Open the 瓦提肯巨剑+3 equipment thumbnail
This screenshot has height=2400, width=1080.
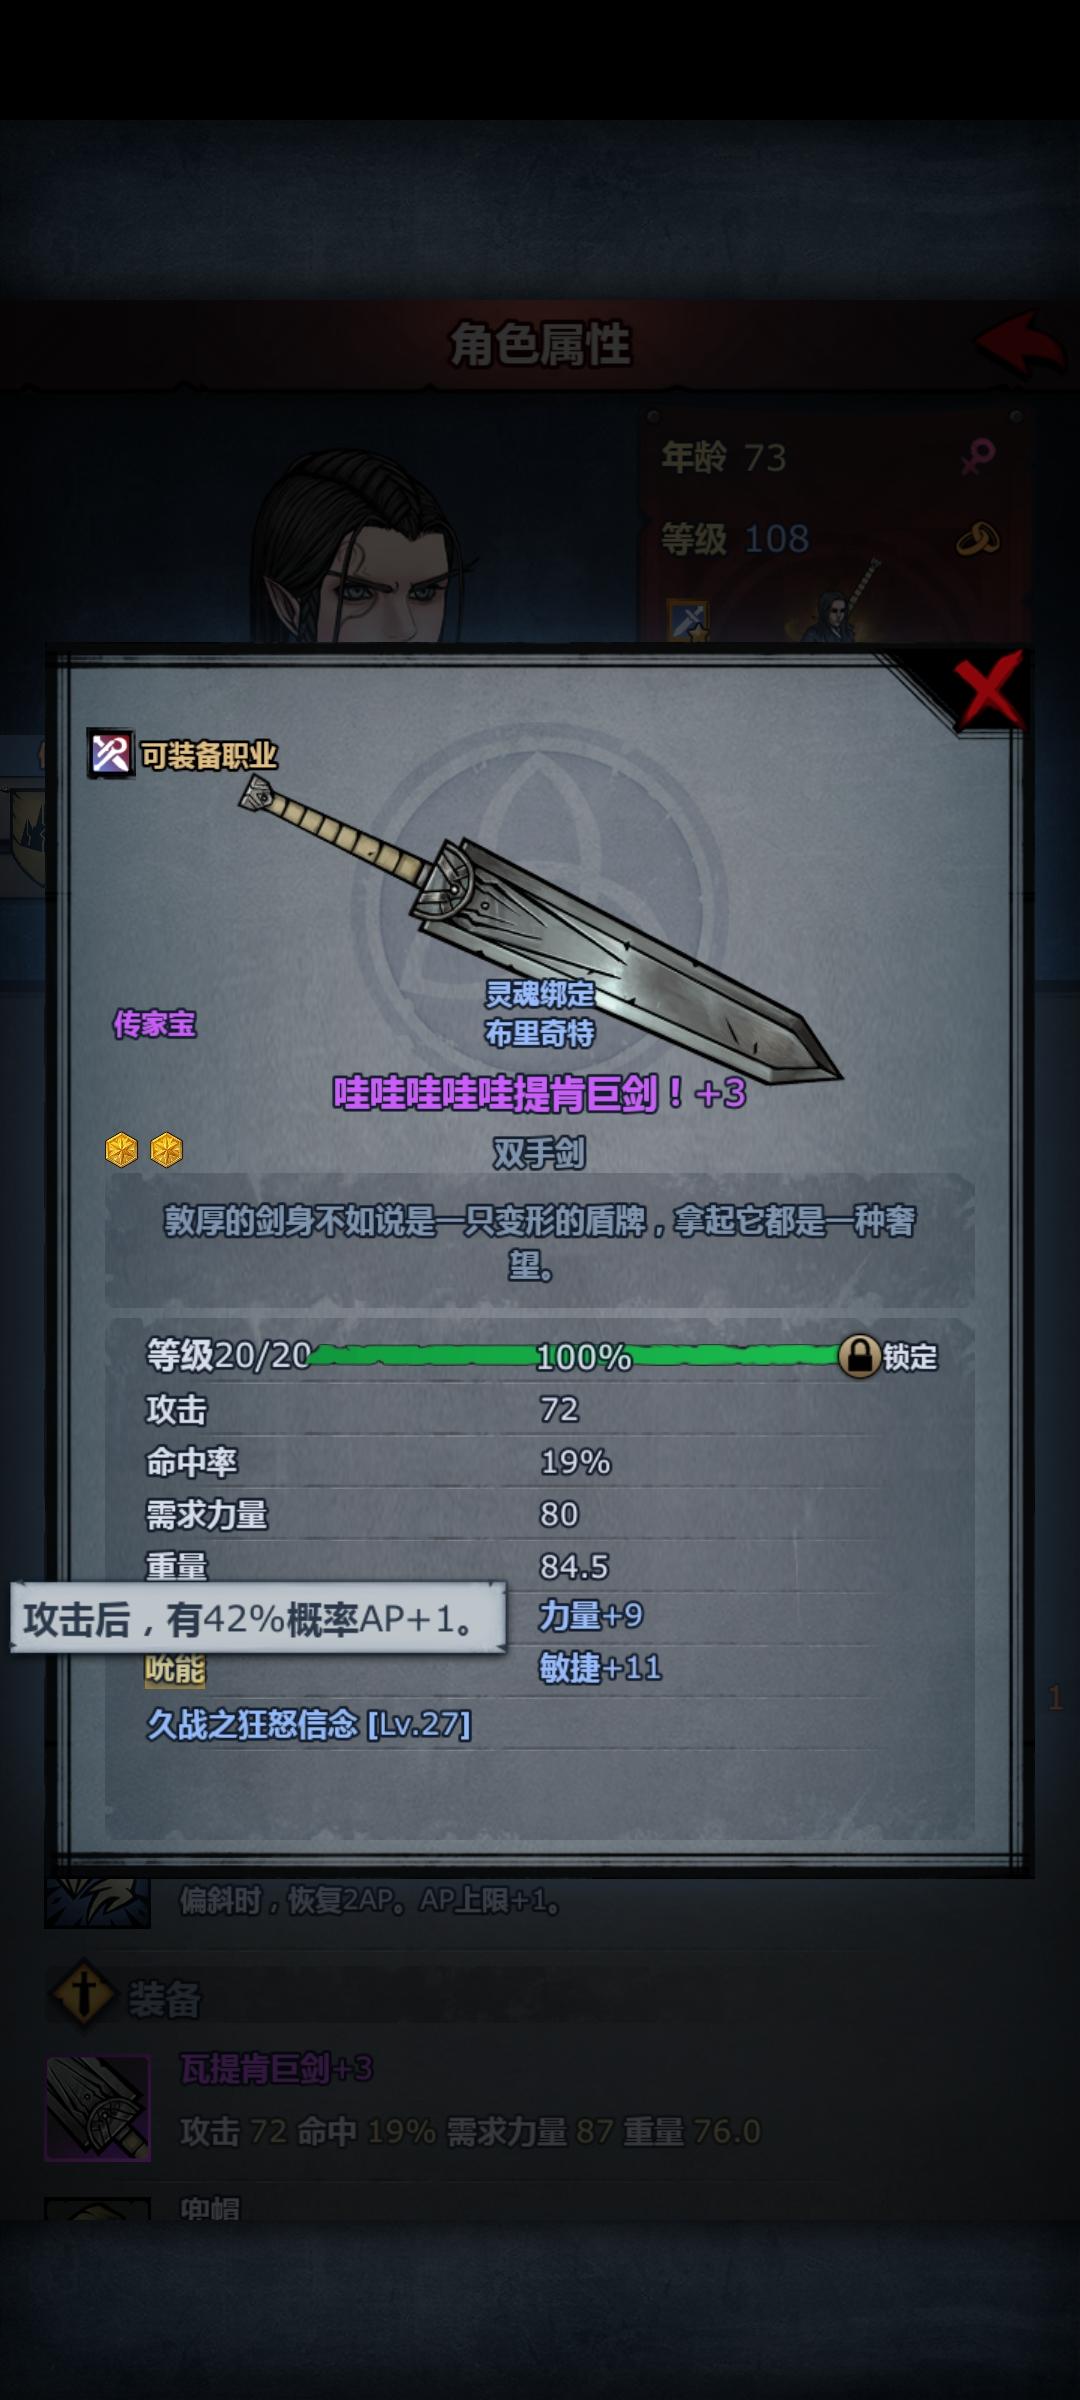click(97, 2107)
